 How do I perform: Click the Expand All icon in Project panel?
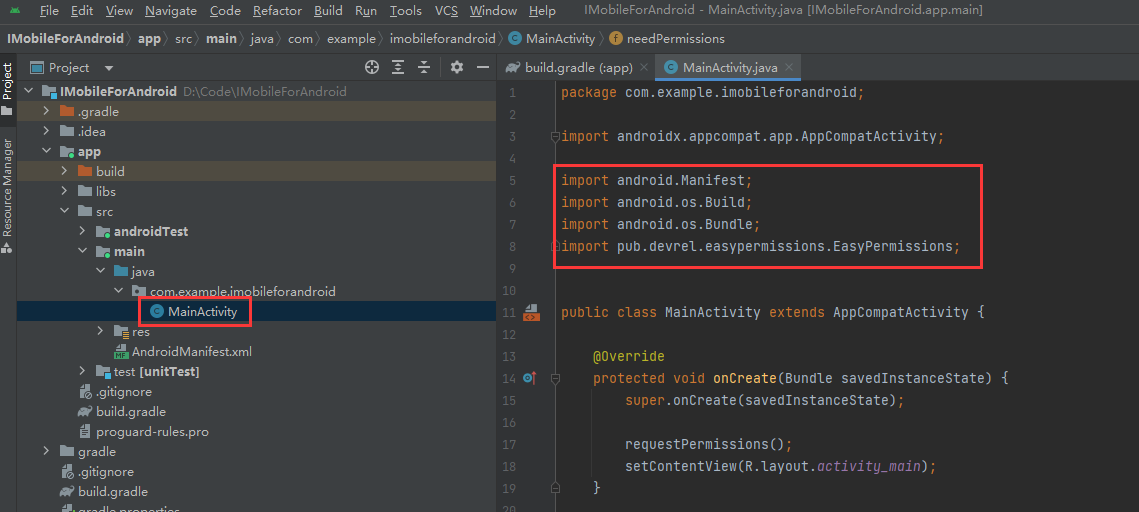pyautogui.click(x=399, y=67)
